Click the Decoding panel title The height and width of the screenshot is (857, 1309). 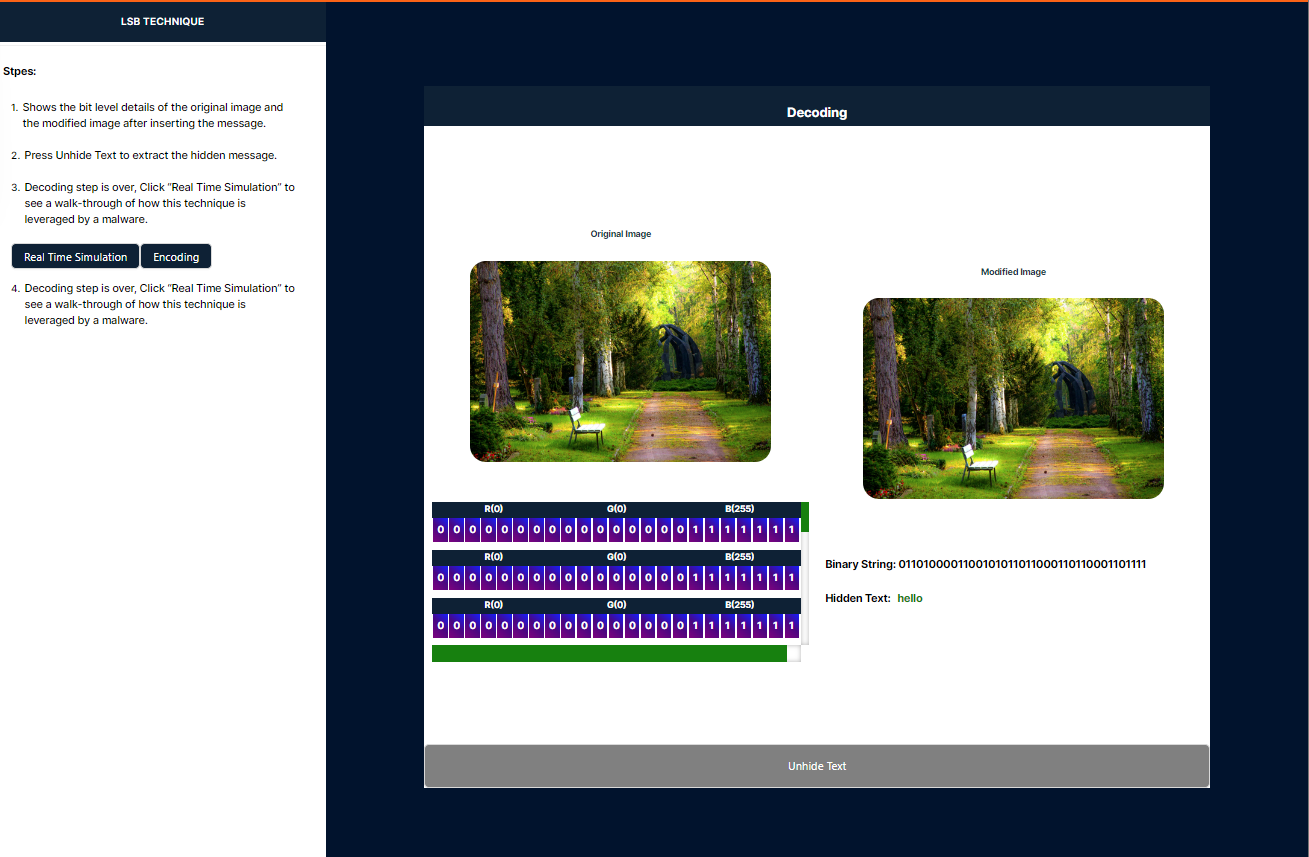click(x=816, y=112)
